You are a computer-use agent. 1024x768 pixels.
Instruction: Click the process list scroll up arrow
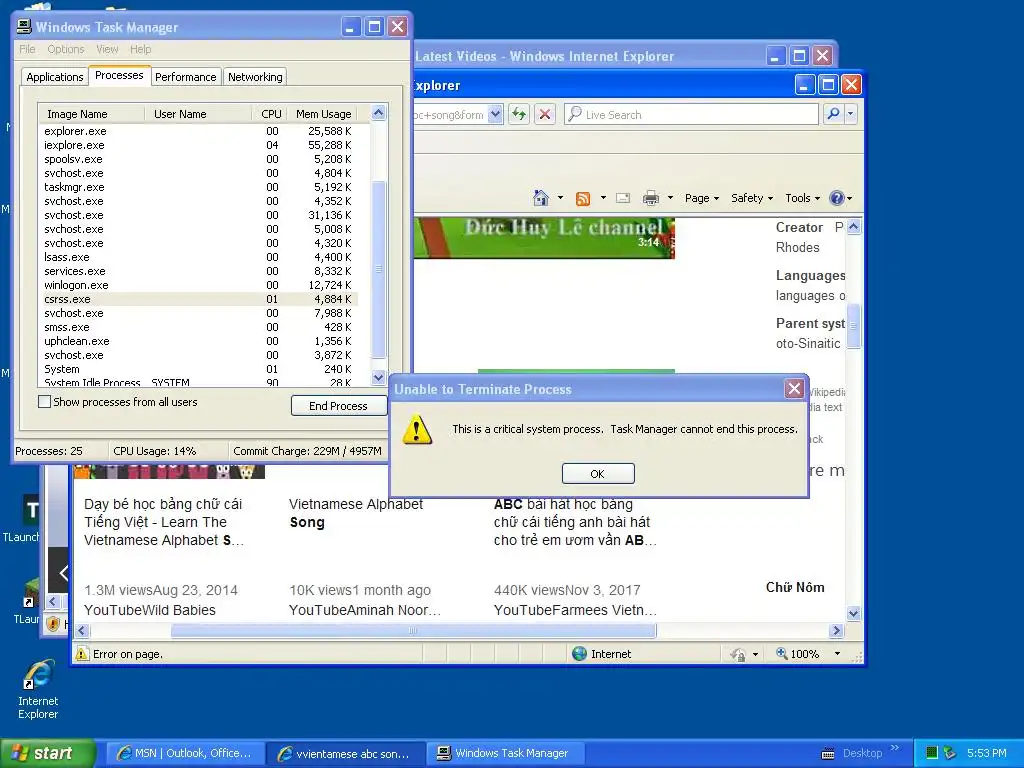[378, 113]
